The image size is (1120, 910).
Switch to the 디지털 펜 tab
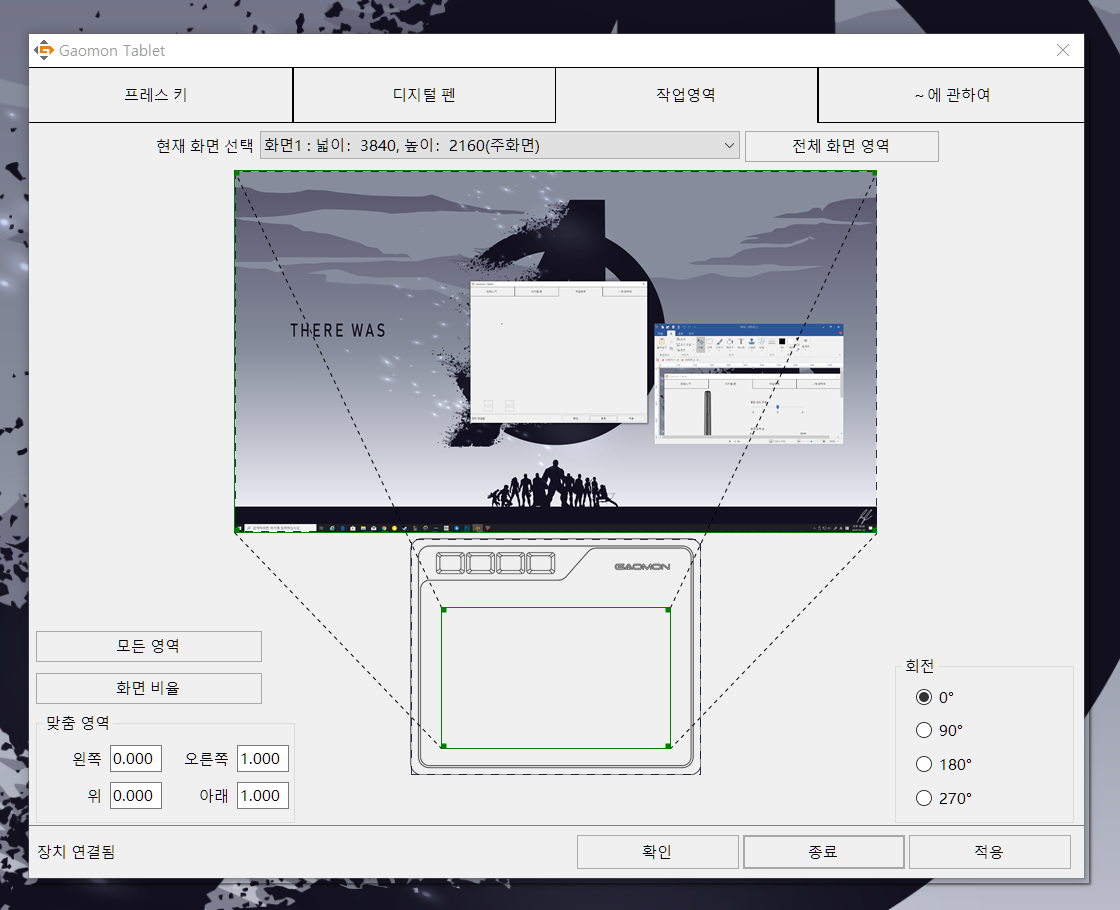coord(424,95)
